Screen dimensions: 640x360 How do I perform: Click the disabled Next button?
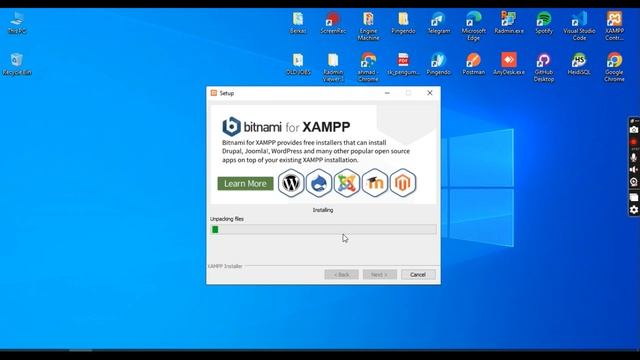(x=380, y=275)
